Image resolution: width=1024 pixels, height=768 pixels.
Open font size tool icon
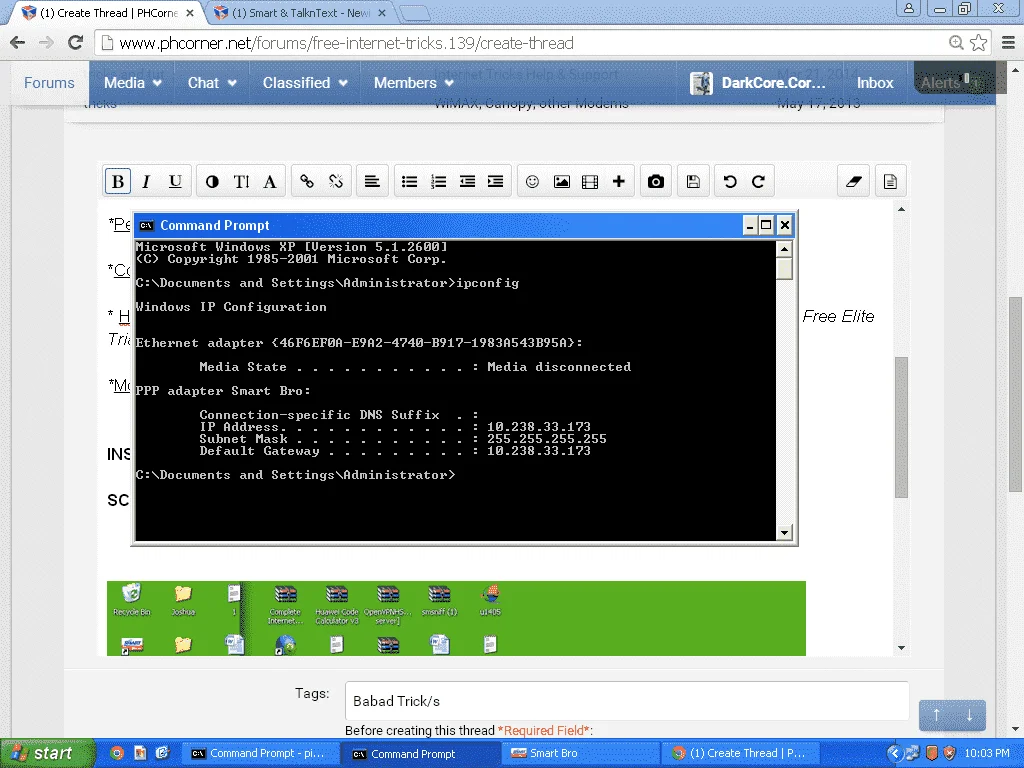click(241, 182)
